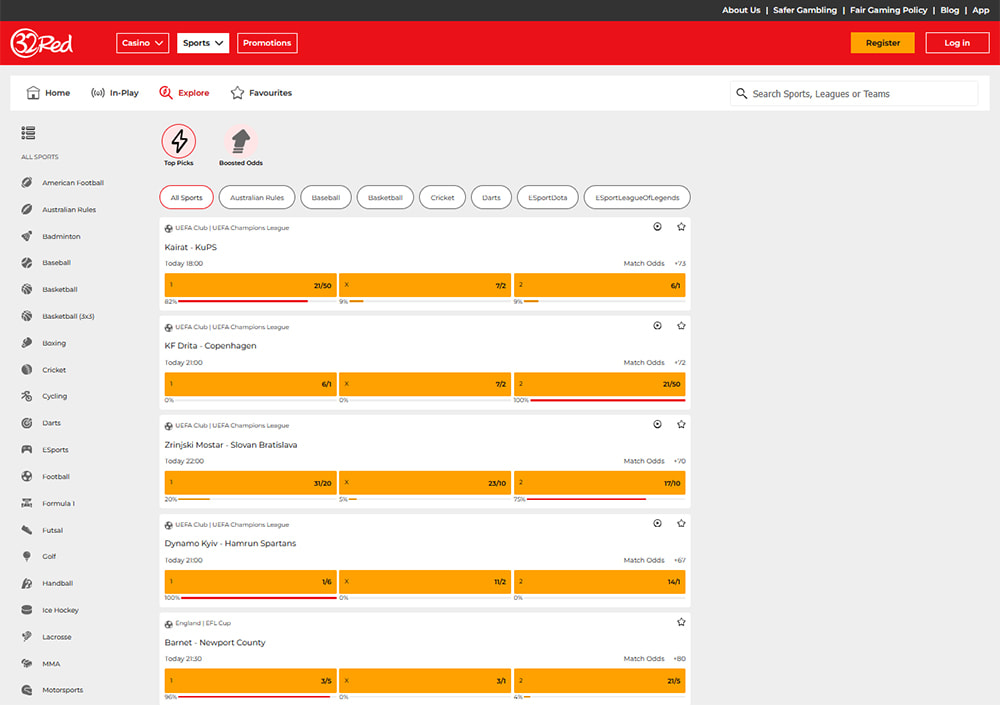Open Boxing in the sidebar
The width and height of the screenshot is (1000, 705).
(x=43, y=343)
